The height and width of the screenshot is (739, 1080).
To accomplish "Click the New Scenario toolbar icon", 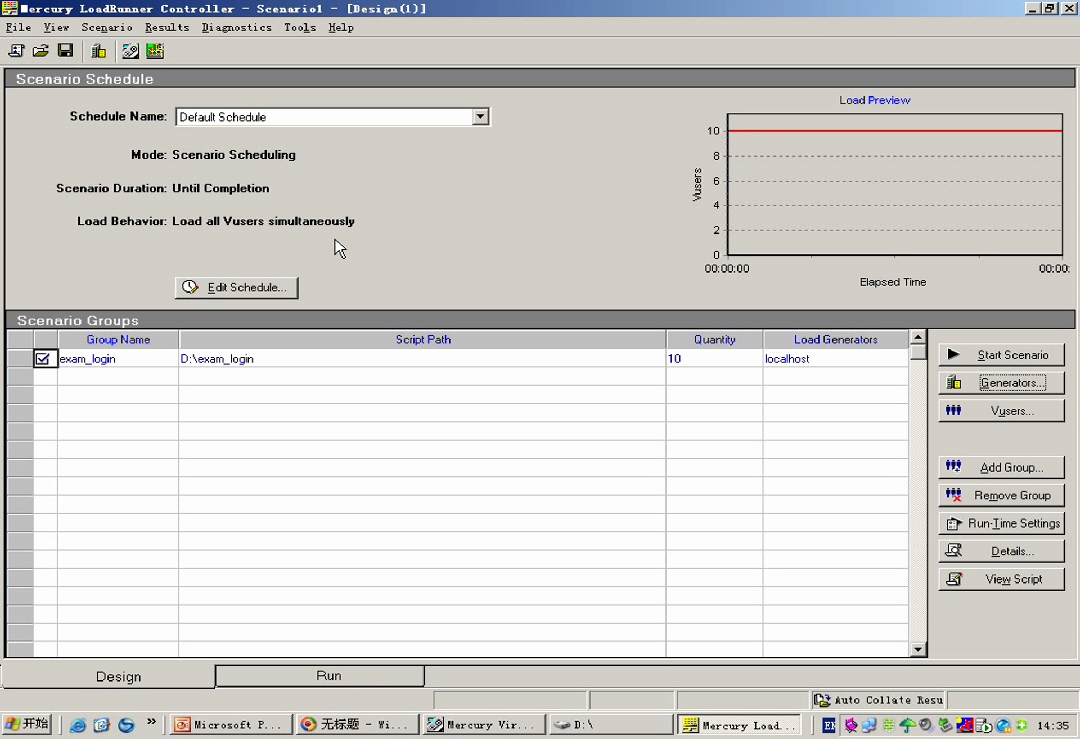I will tap(17, 51).
